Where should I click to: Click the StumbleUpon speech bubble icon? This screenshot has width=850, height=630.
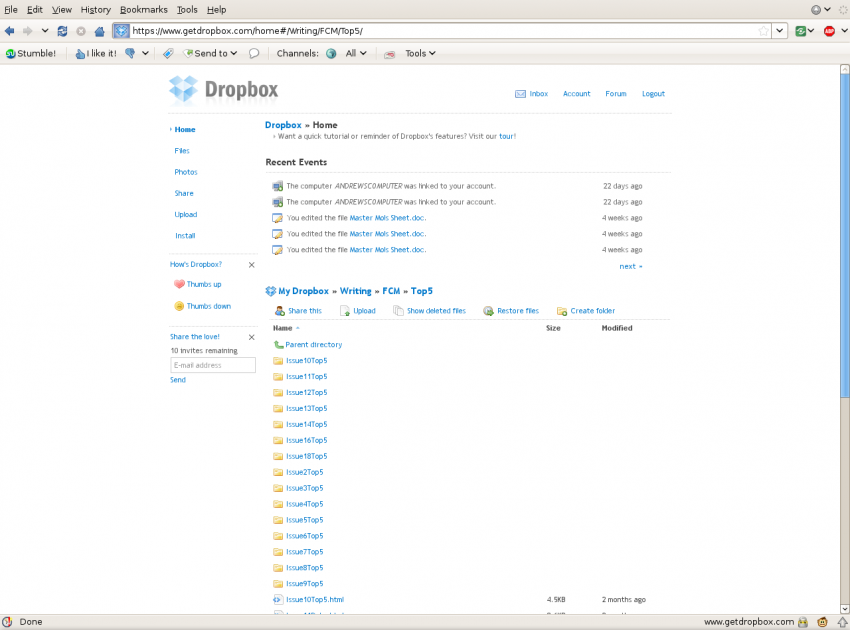pos(254,53)
